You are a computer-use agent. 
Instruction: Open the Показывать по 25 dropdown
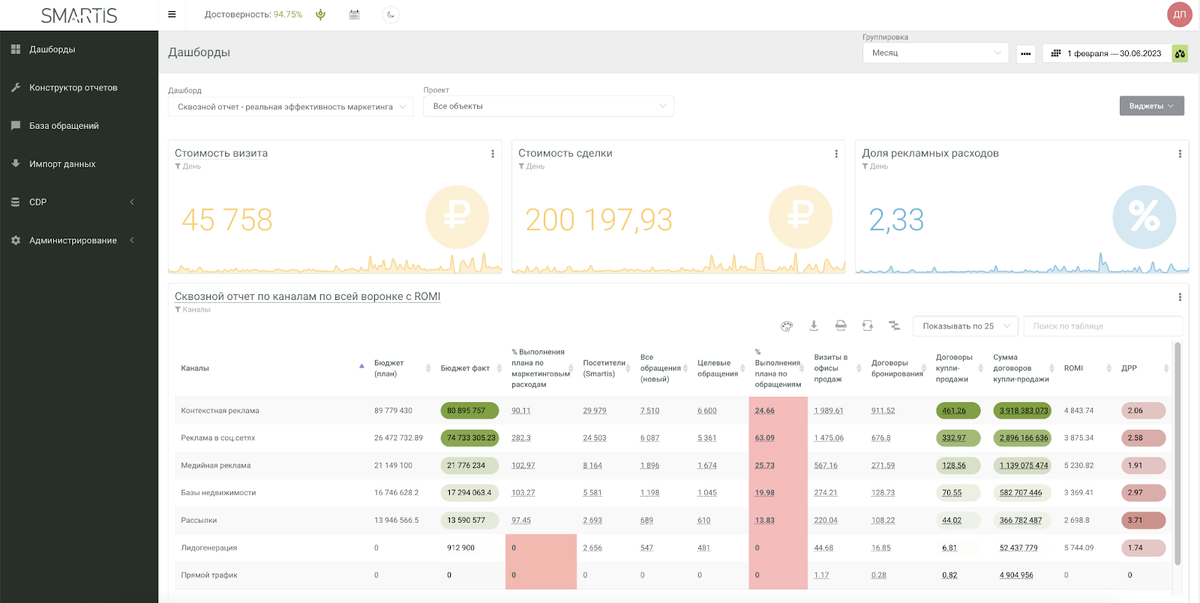(x=965, y=326)
